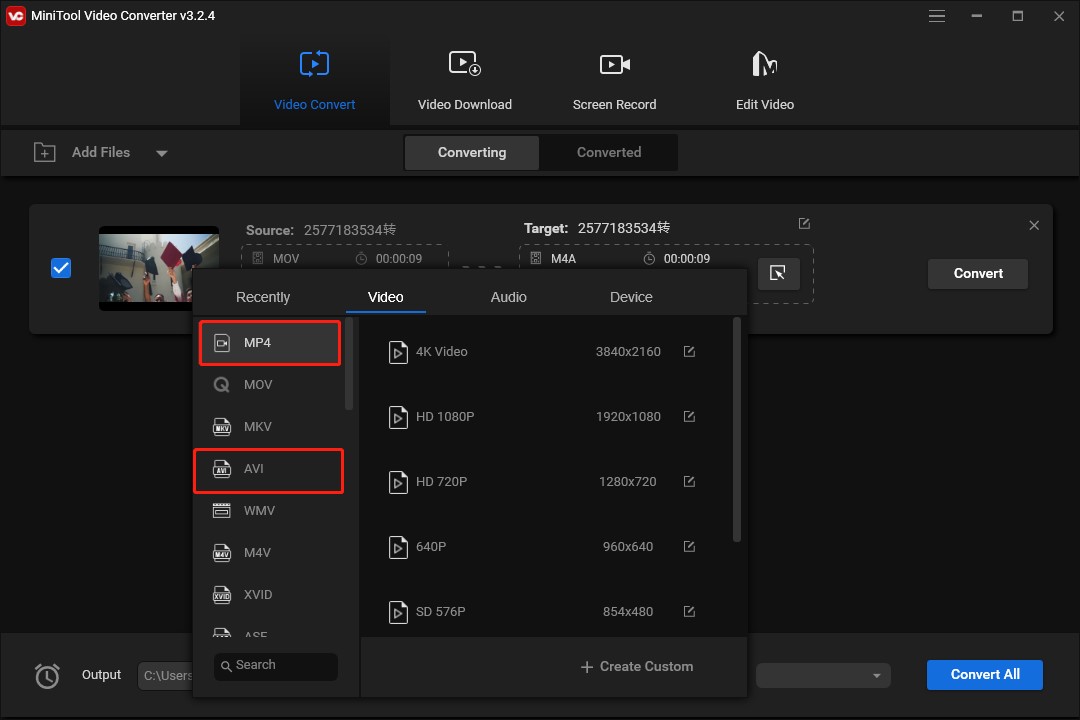The height and width of the screenshot is (720, 1080).
Task: Click the Search formats field
Action: pos(276,666)
